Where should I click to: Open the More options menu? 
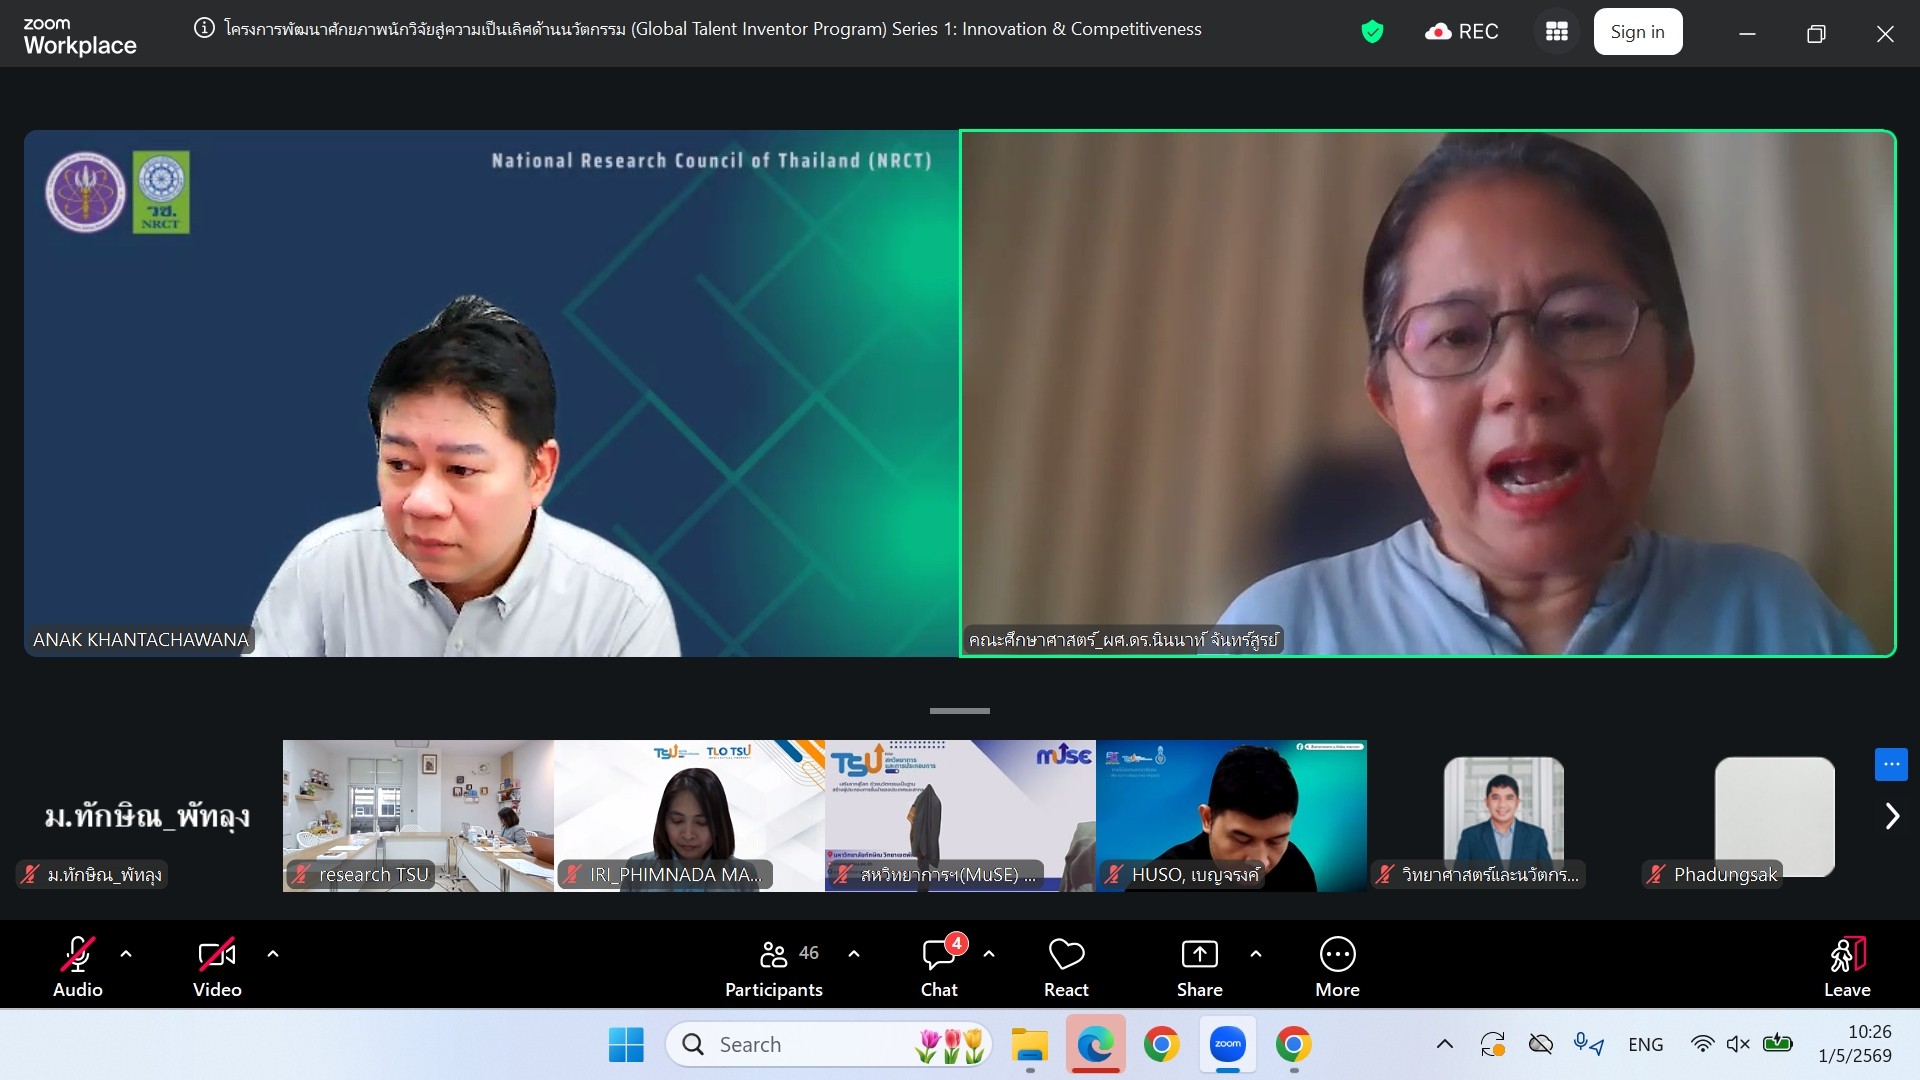1337,967
